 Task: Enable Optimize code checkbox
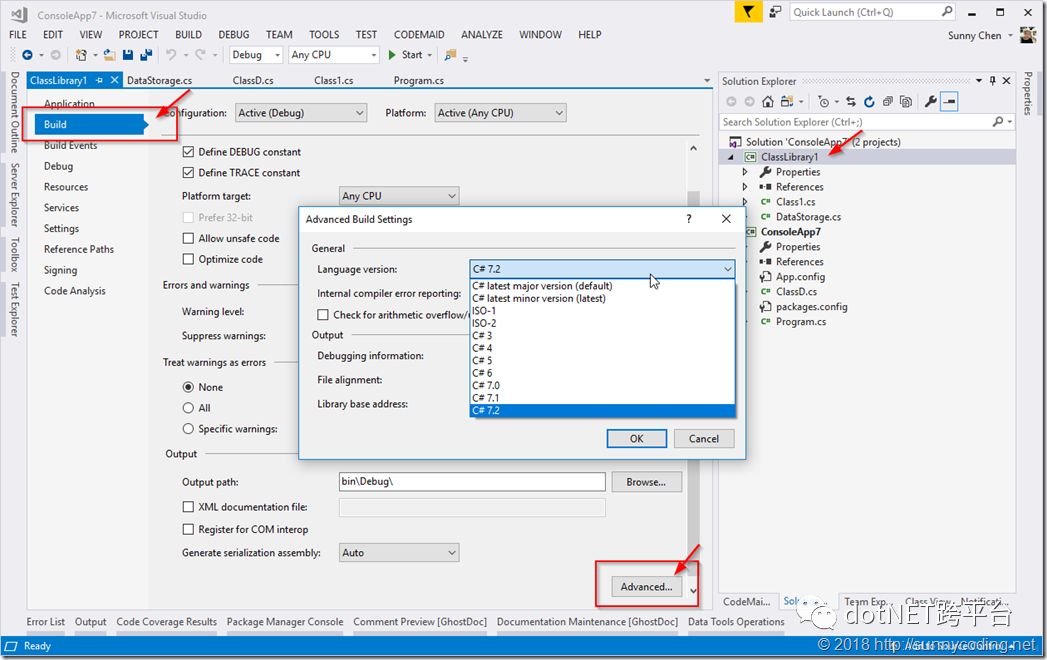tap(188, 259)
